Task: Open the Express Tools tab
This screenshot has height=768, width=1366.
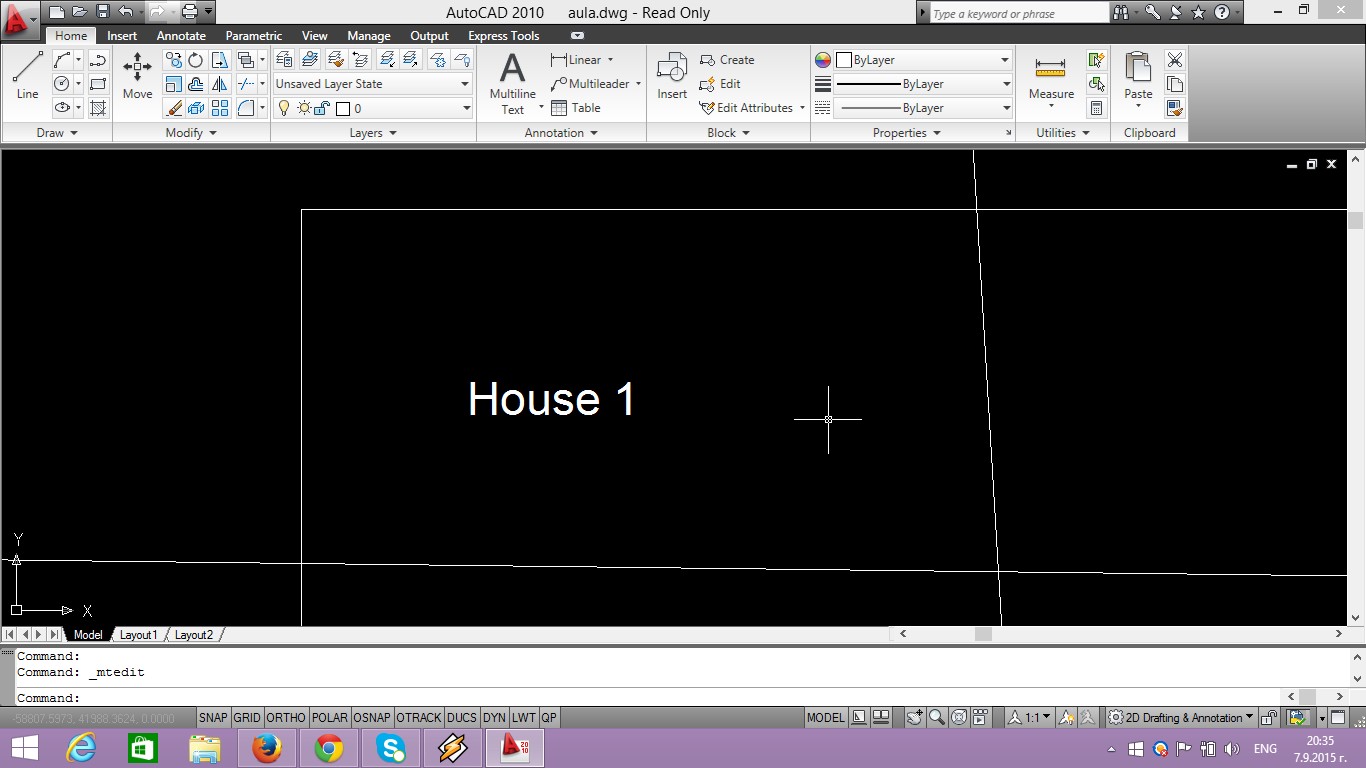Action: tap(504, 36)
